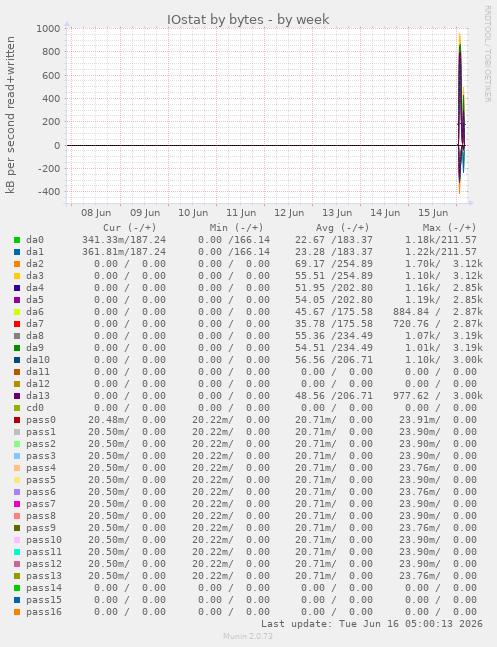Select the pass5 legend label

coord(40,479)
